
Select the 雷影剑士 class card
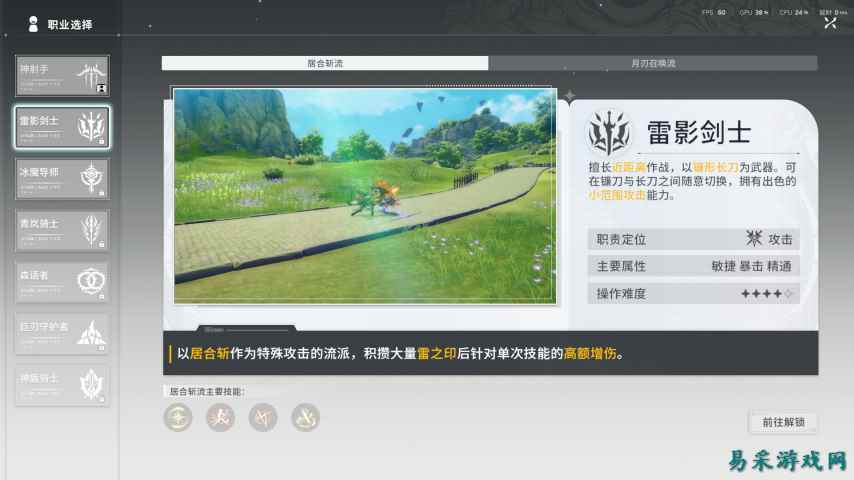coord(62,127)
